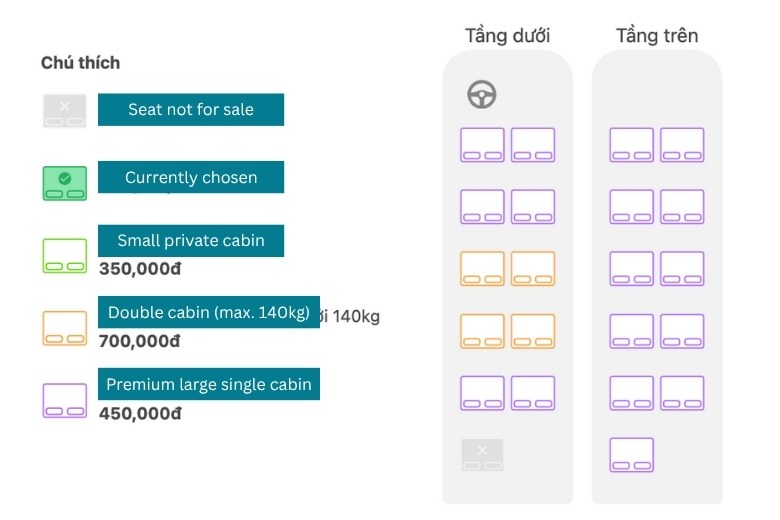780x520 pixels.
Task: Choose the upper-left orange double cabin
Action: 482,269
